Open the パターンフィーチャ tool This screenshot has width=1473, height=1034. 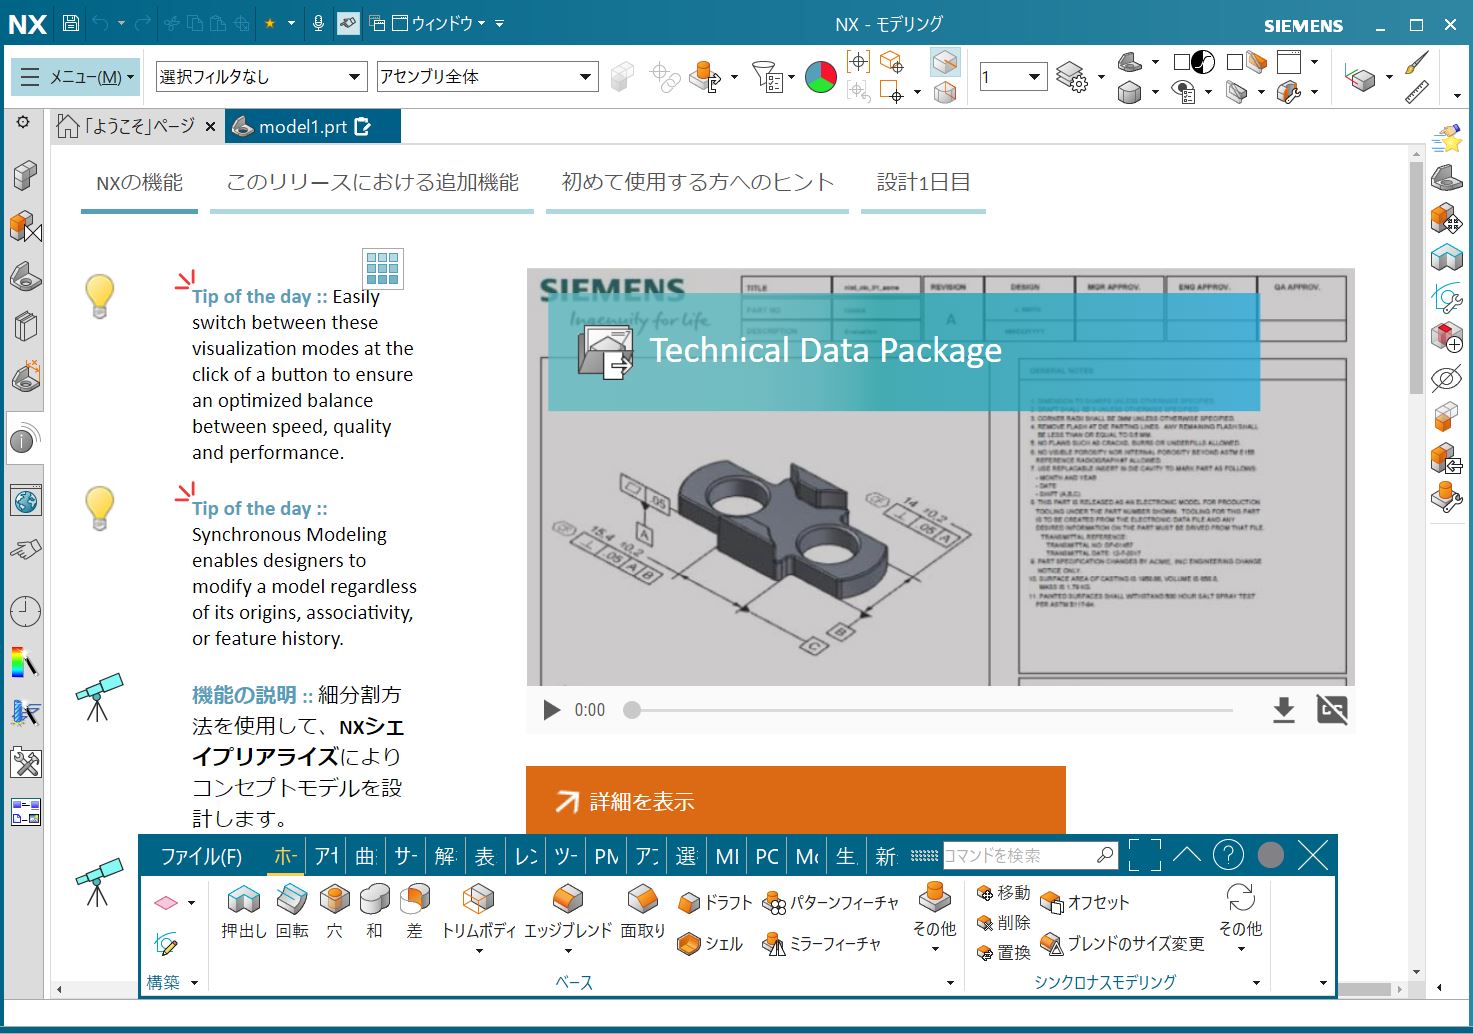tap(830, 902)
